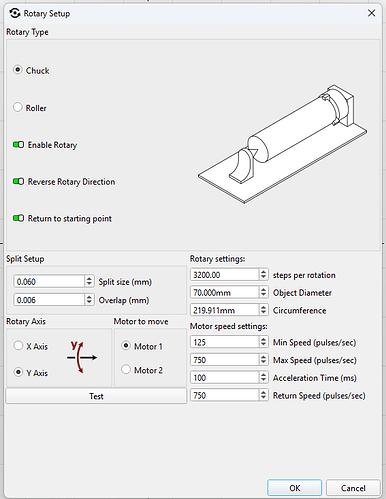Adjust Max Speed spinner arrows
Image resolution: width=386 pixels, height=499 pixels.
coord(263,360)
